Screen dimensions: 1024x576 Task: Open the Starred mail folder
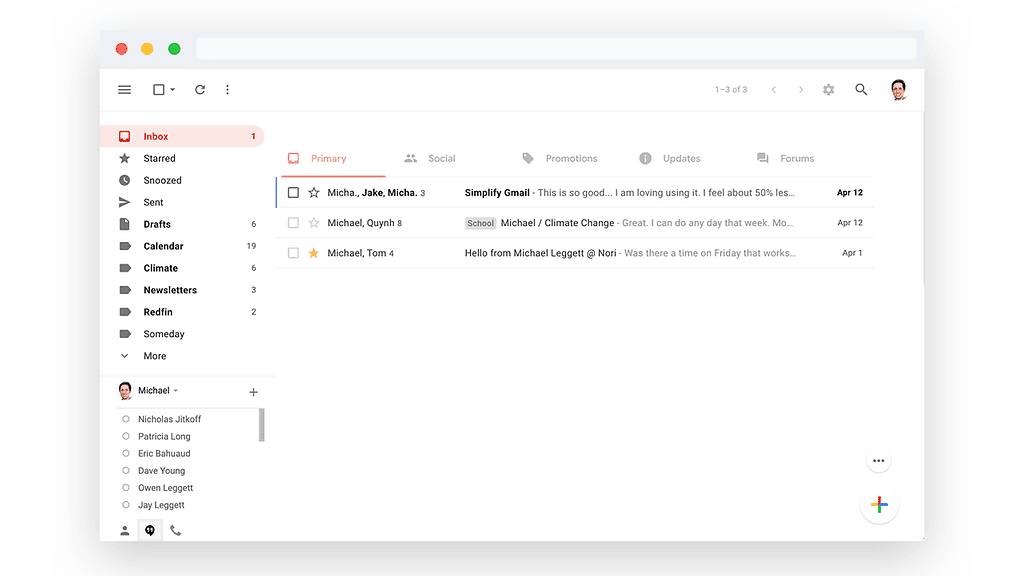click(159, 159)
